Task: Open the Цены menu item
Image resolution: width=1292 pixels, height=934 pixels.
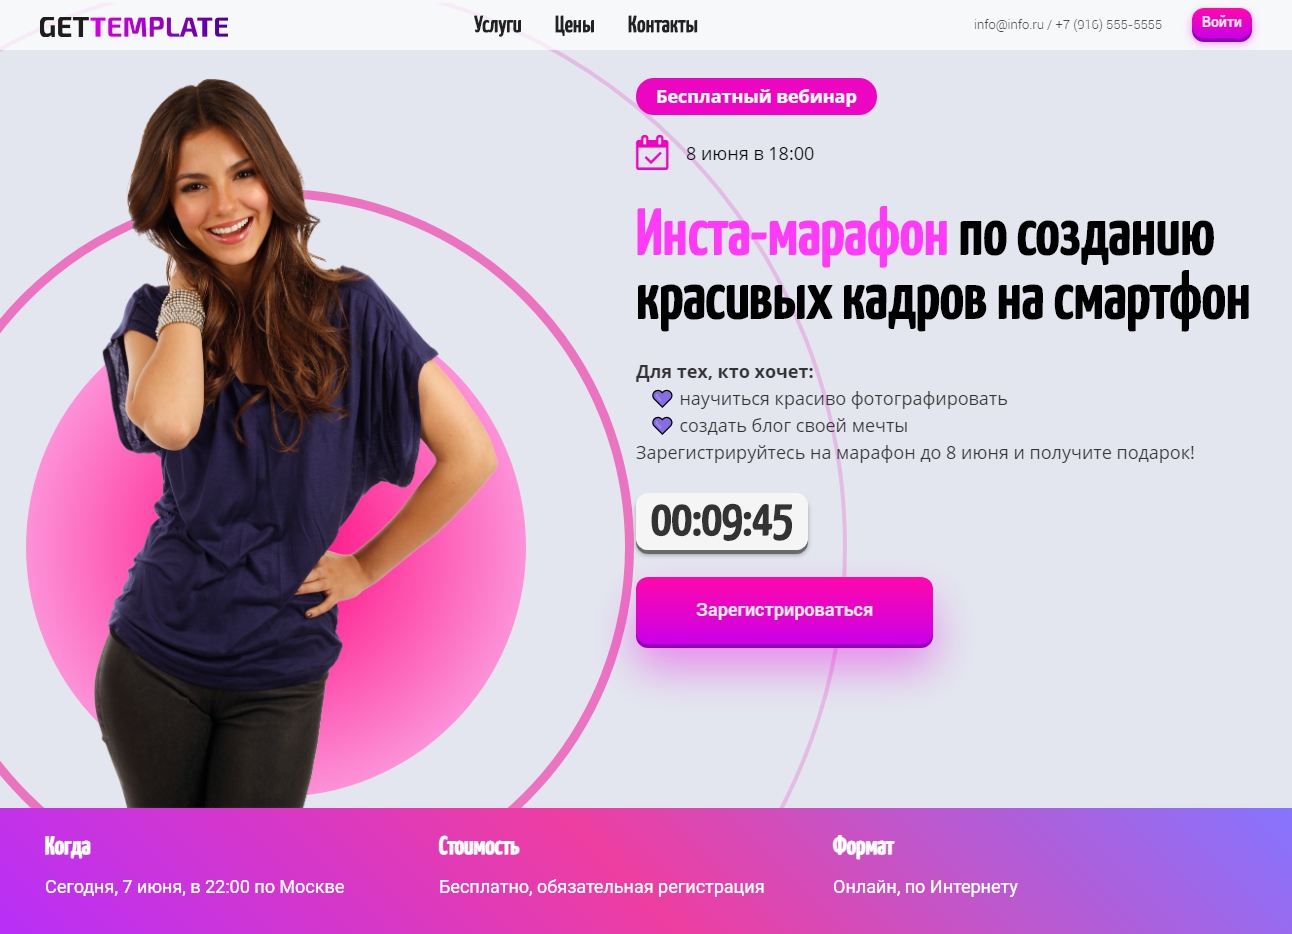Action: 575,25
